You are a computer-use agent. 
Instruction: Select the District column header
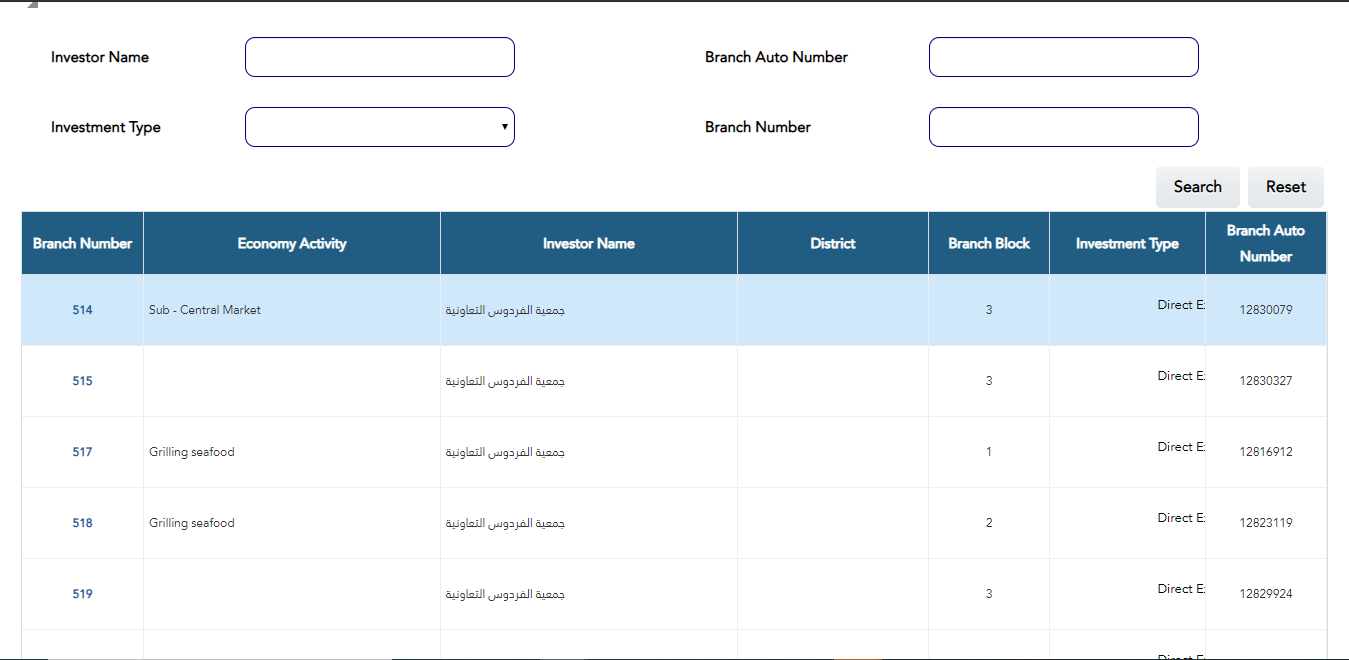pos(833,243)
